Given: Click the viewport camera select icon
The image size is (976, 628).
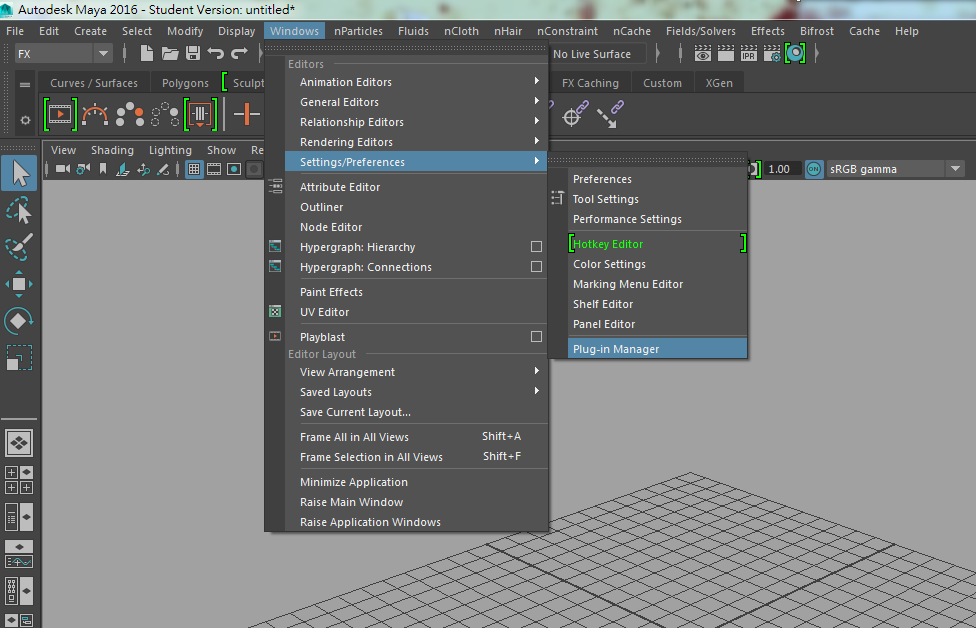Looking at the screenshot, I should (63, 169).
